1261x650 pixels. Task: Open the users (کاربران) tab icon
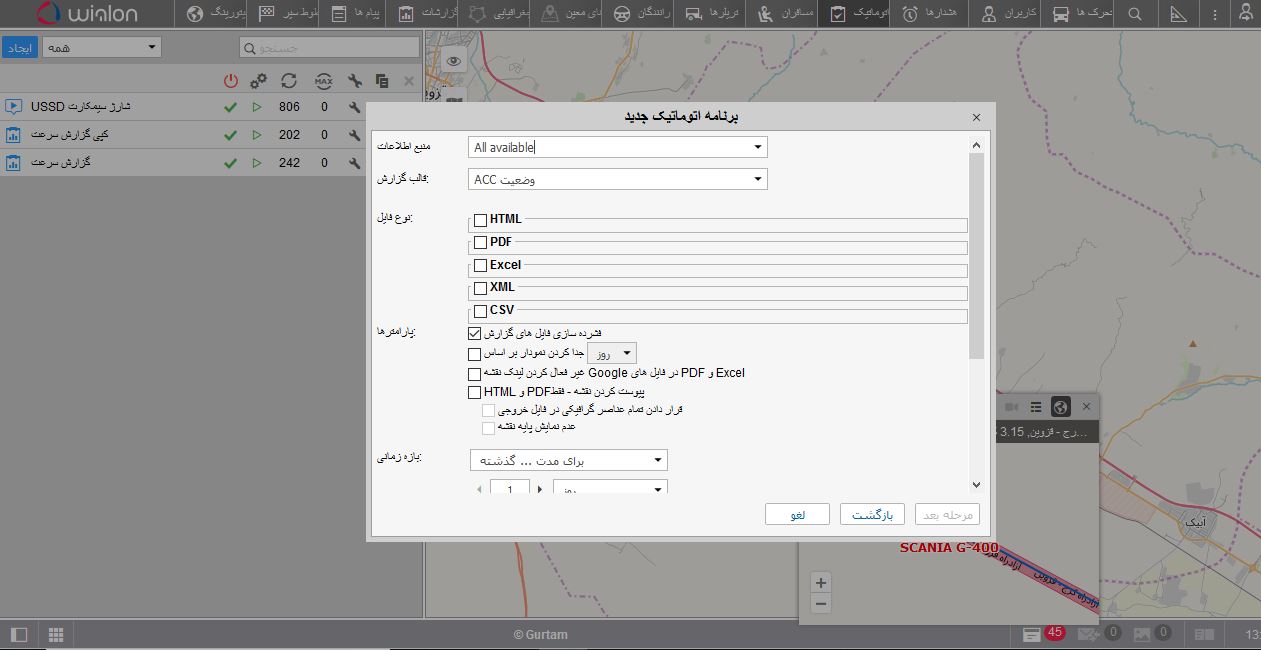[989, 14]
